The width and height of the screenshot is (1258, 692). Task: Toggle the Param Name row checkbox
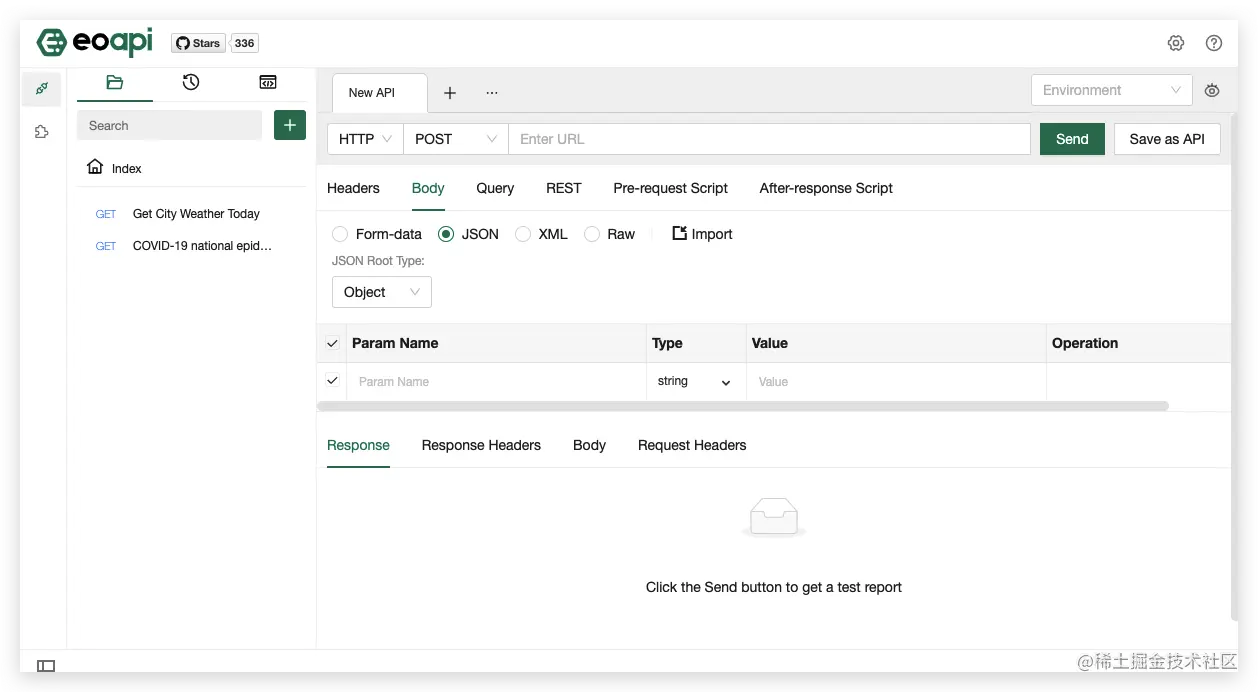(332, 381)
